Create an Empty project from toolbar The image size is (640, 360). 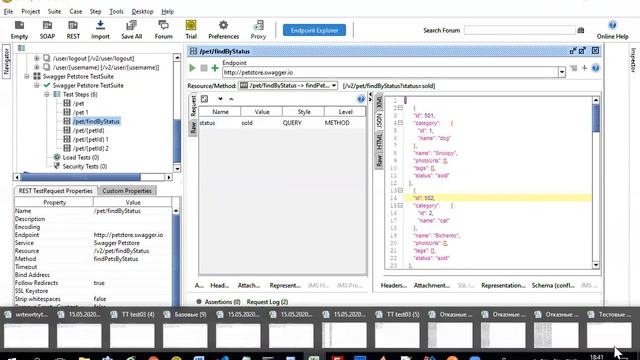click(19, 30)
